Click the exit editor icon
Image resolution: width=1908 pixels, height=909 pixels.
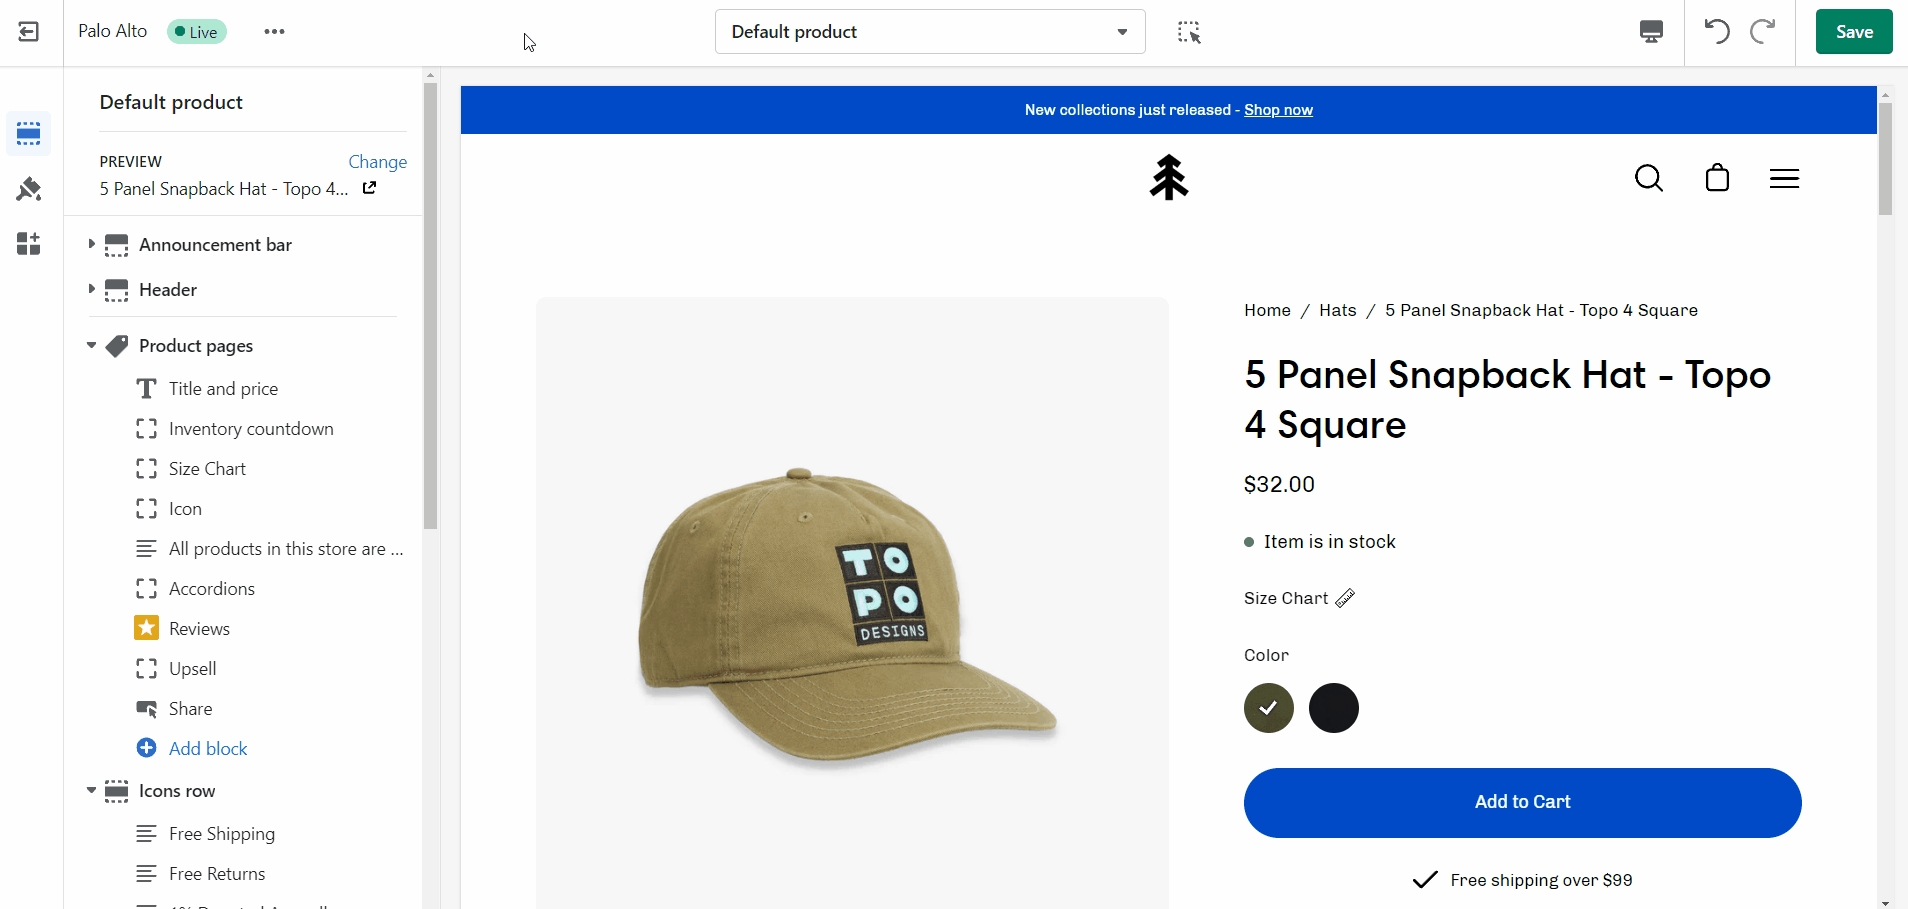pos(29,32)
